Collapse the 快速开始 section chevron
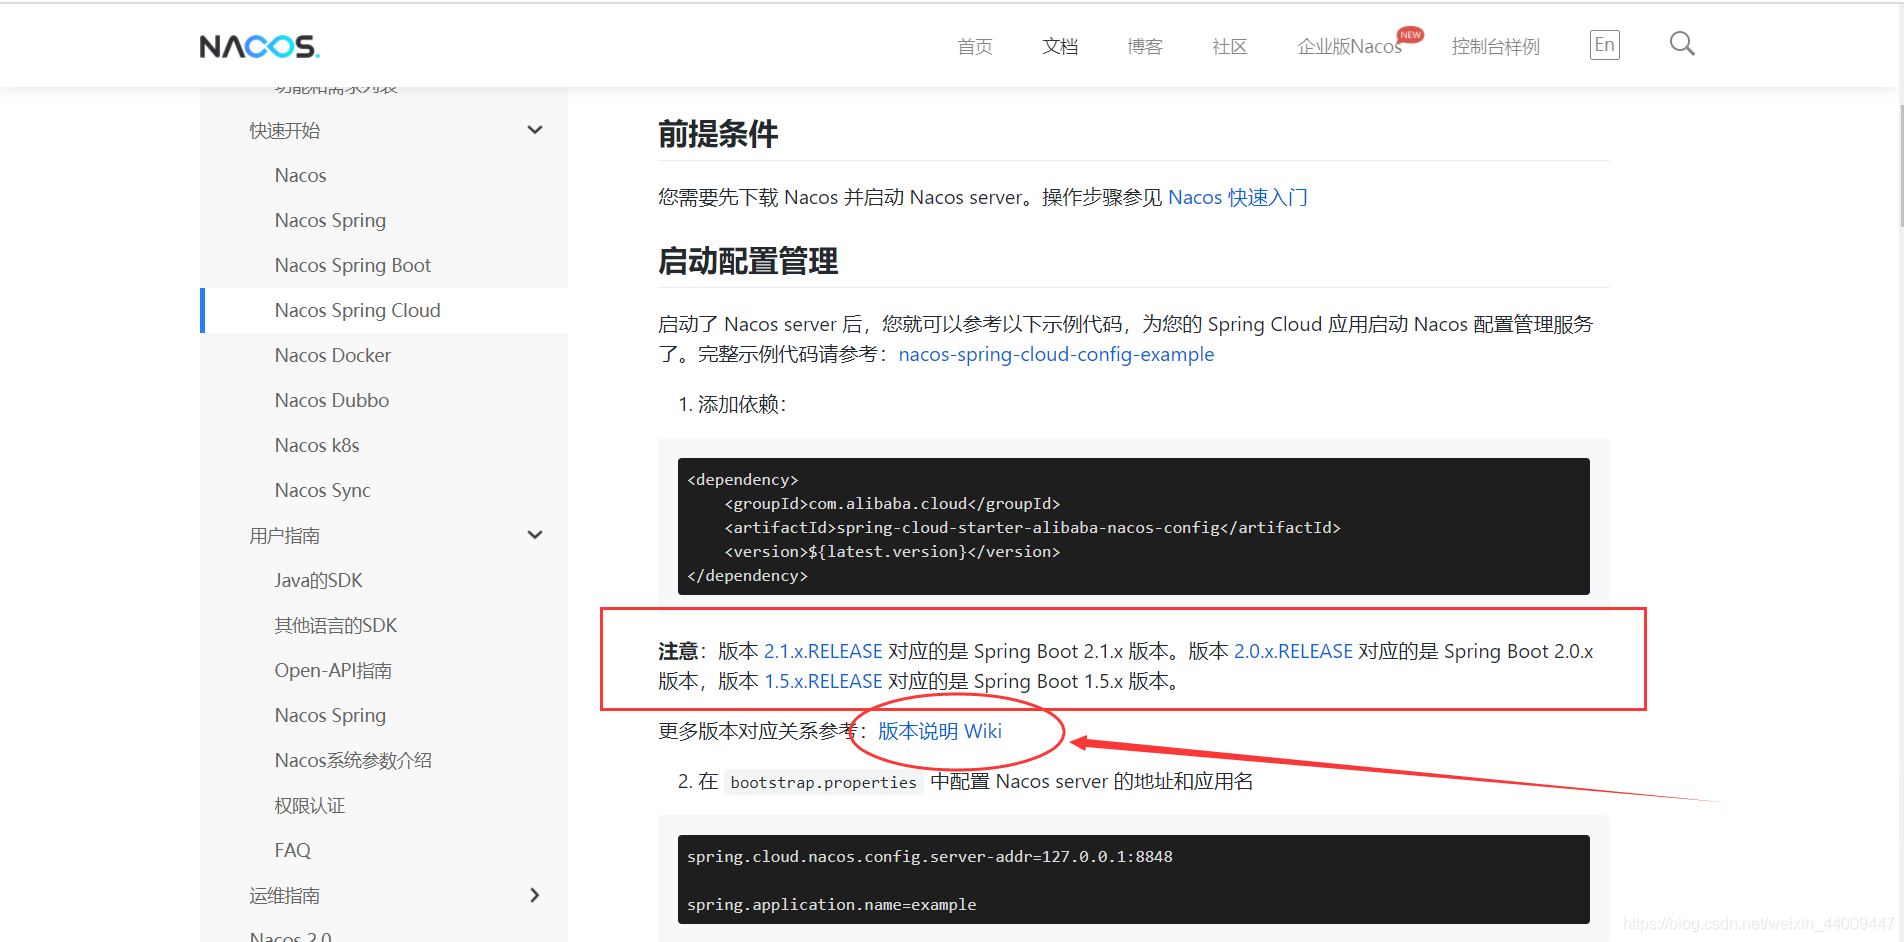 [x=535, y=130]
